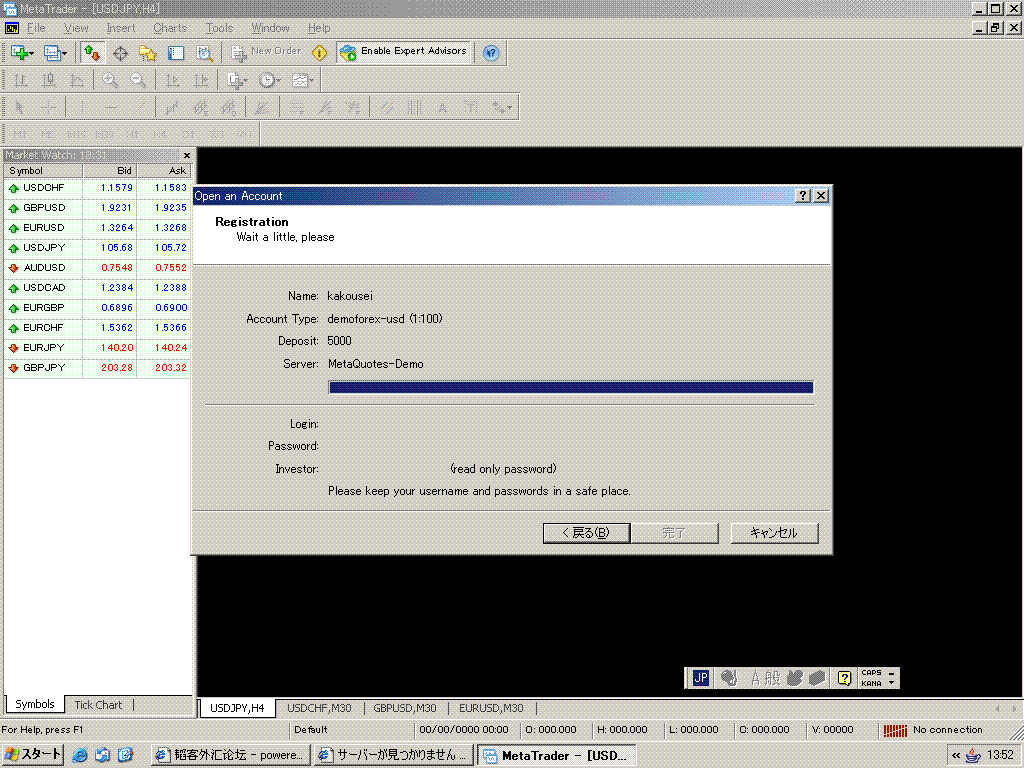Switch to Line Chart display

77,80
